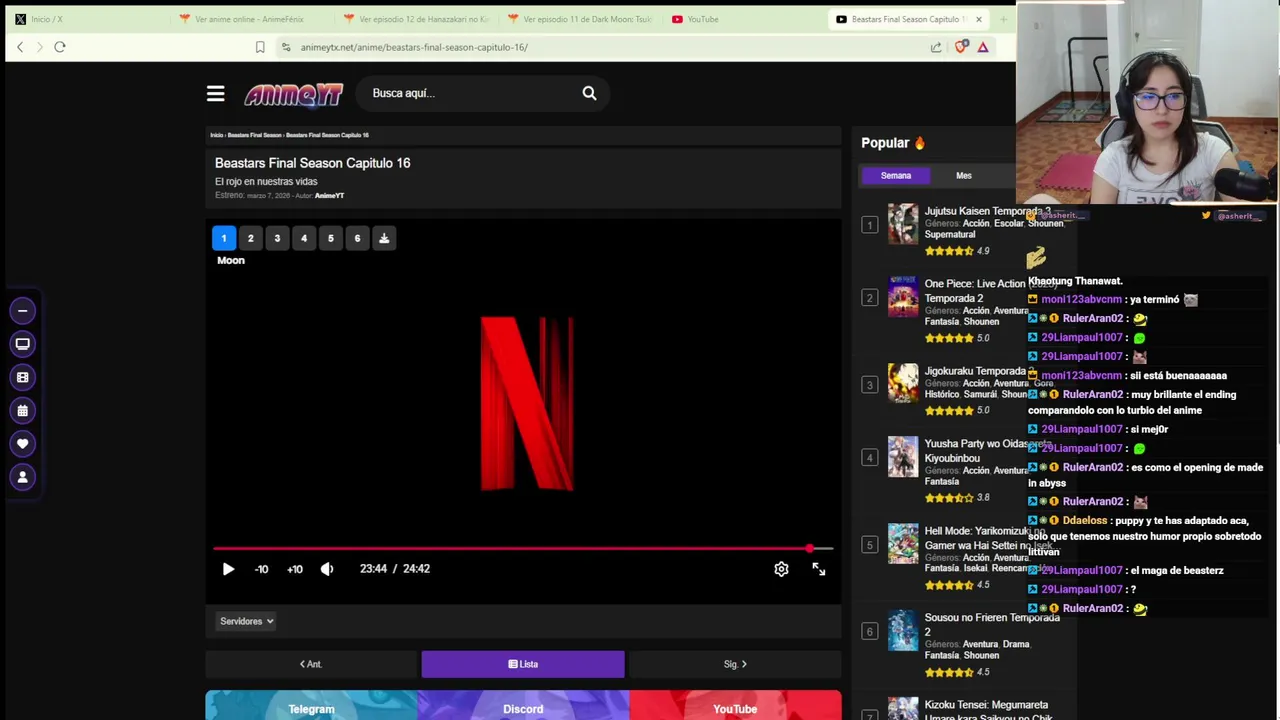Open 'Sousou no Frieren Temporada 2' title

[990, 624]
